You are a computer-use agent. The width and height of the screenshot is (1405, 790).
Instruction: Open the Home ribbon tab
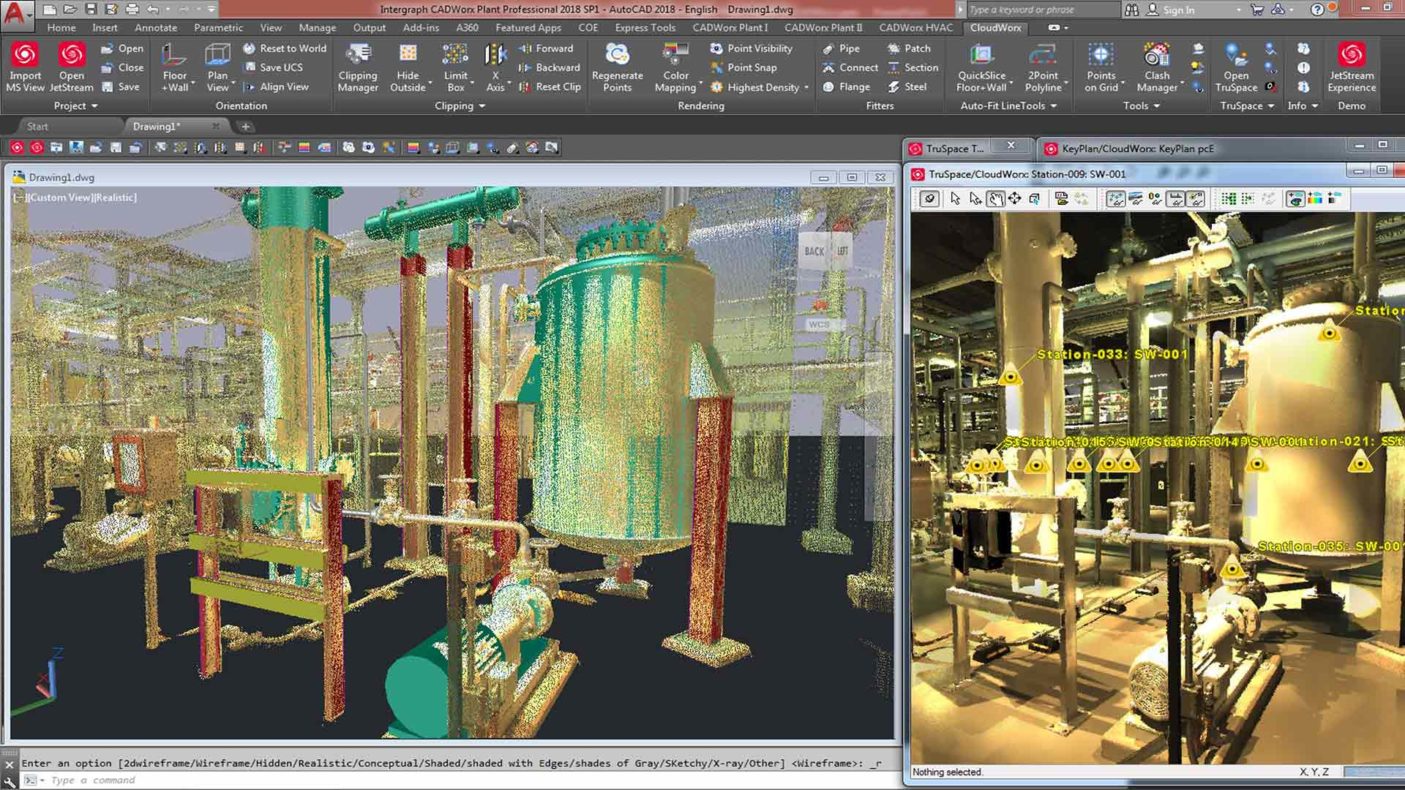coord(61,27)
